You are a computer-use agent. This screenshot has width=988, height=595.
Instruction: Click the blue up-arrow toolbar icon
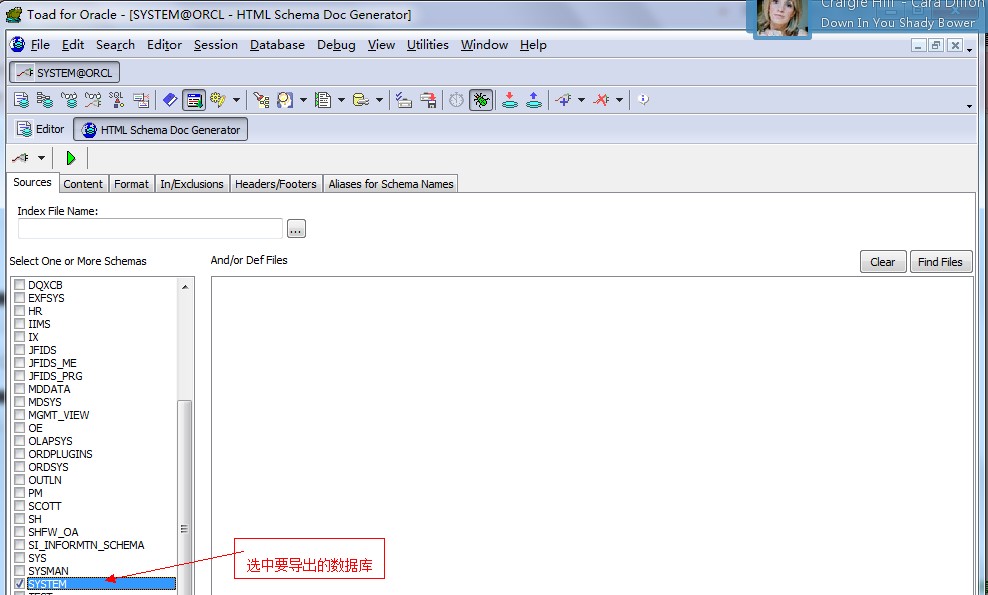click(534, 100)
